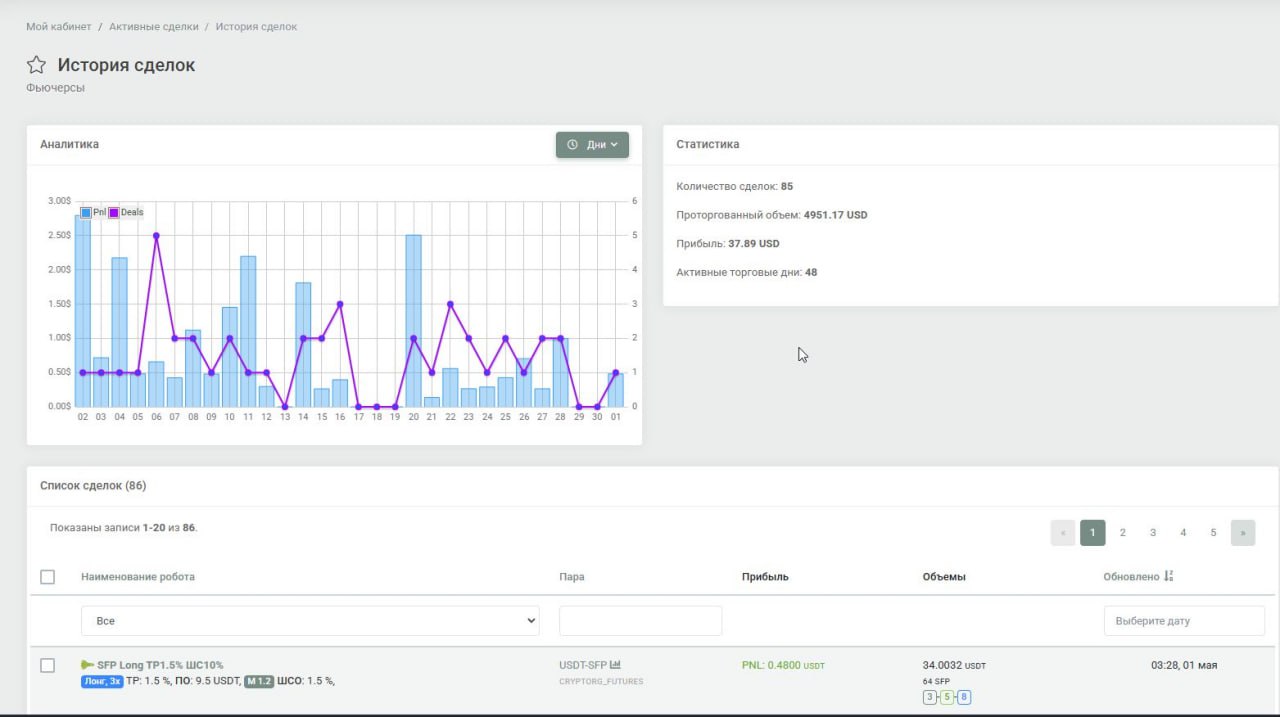Toggle the Pnl legend swatch in the chart
Screen dimensions: 1280x717
pyautogui.click(x=87, y=213)
